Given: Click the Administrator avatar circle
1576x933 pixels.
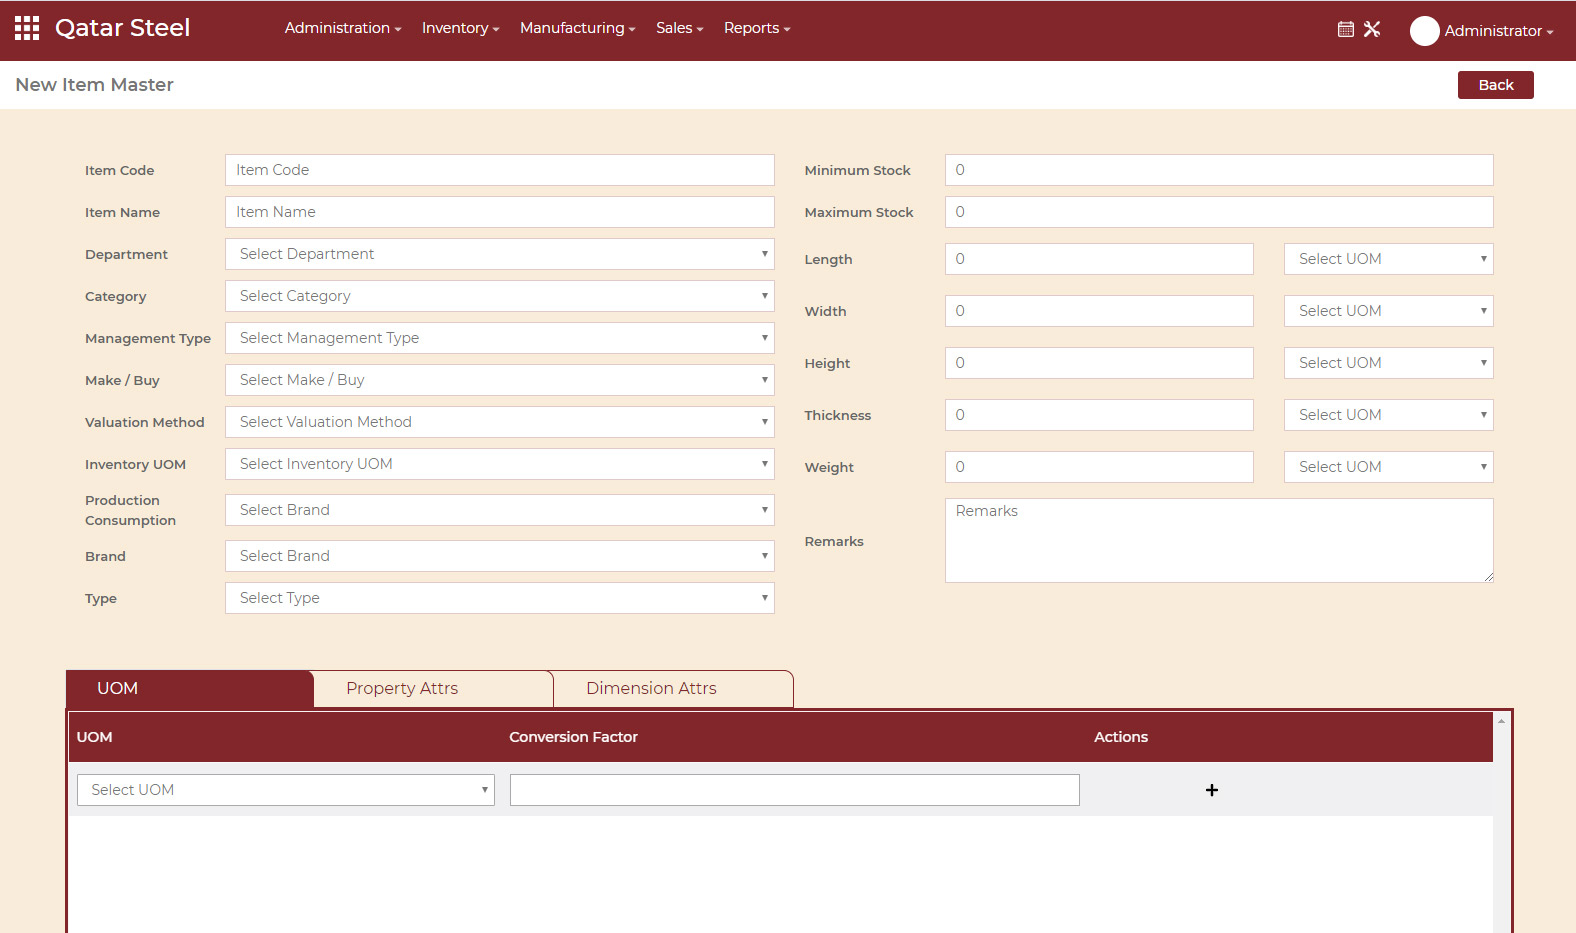Looking at the screenshot, I should point(1424,31).
